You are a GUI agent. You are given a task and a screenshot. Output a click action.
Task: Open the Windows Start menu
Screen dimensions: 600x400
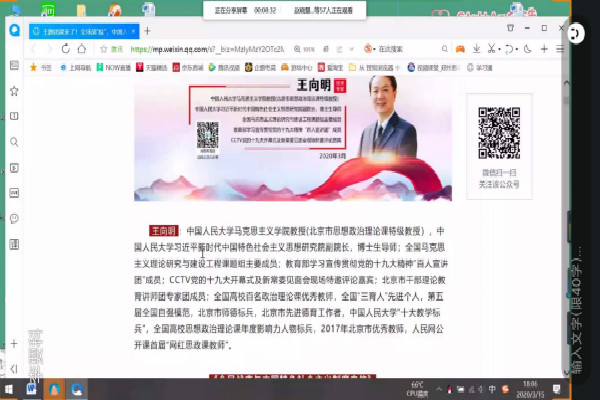(8, 389)
